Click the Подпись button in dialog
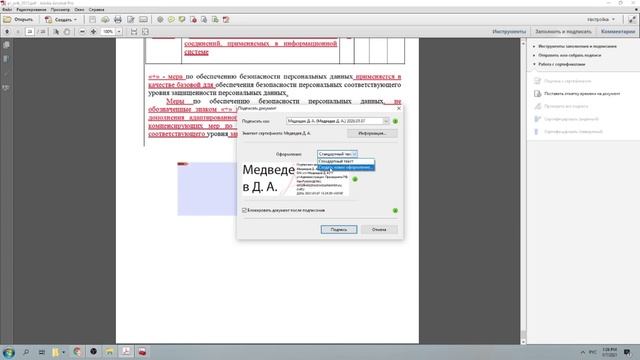This screenshot has height=360, width=640. tap(339, 230)
